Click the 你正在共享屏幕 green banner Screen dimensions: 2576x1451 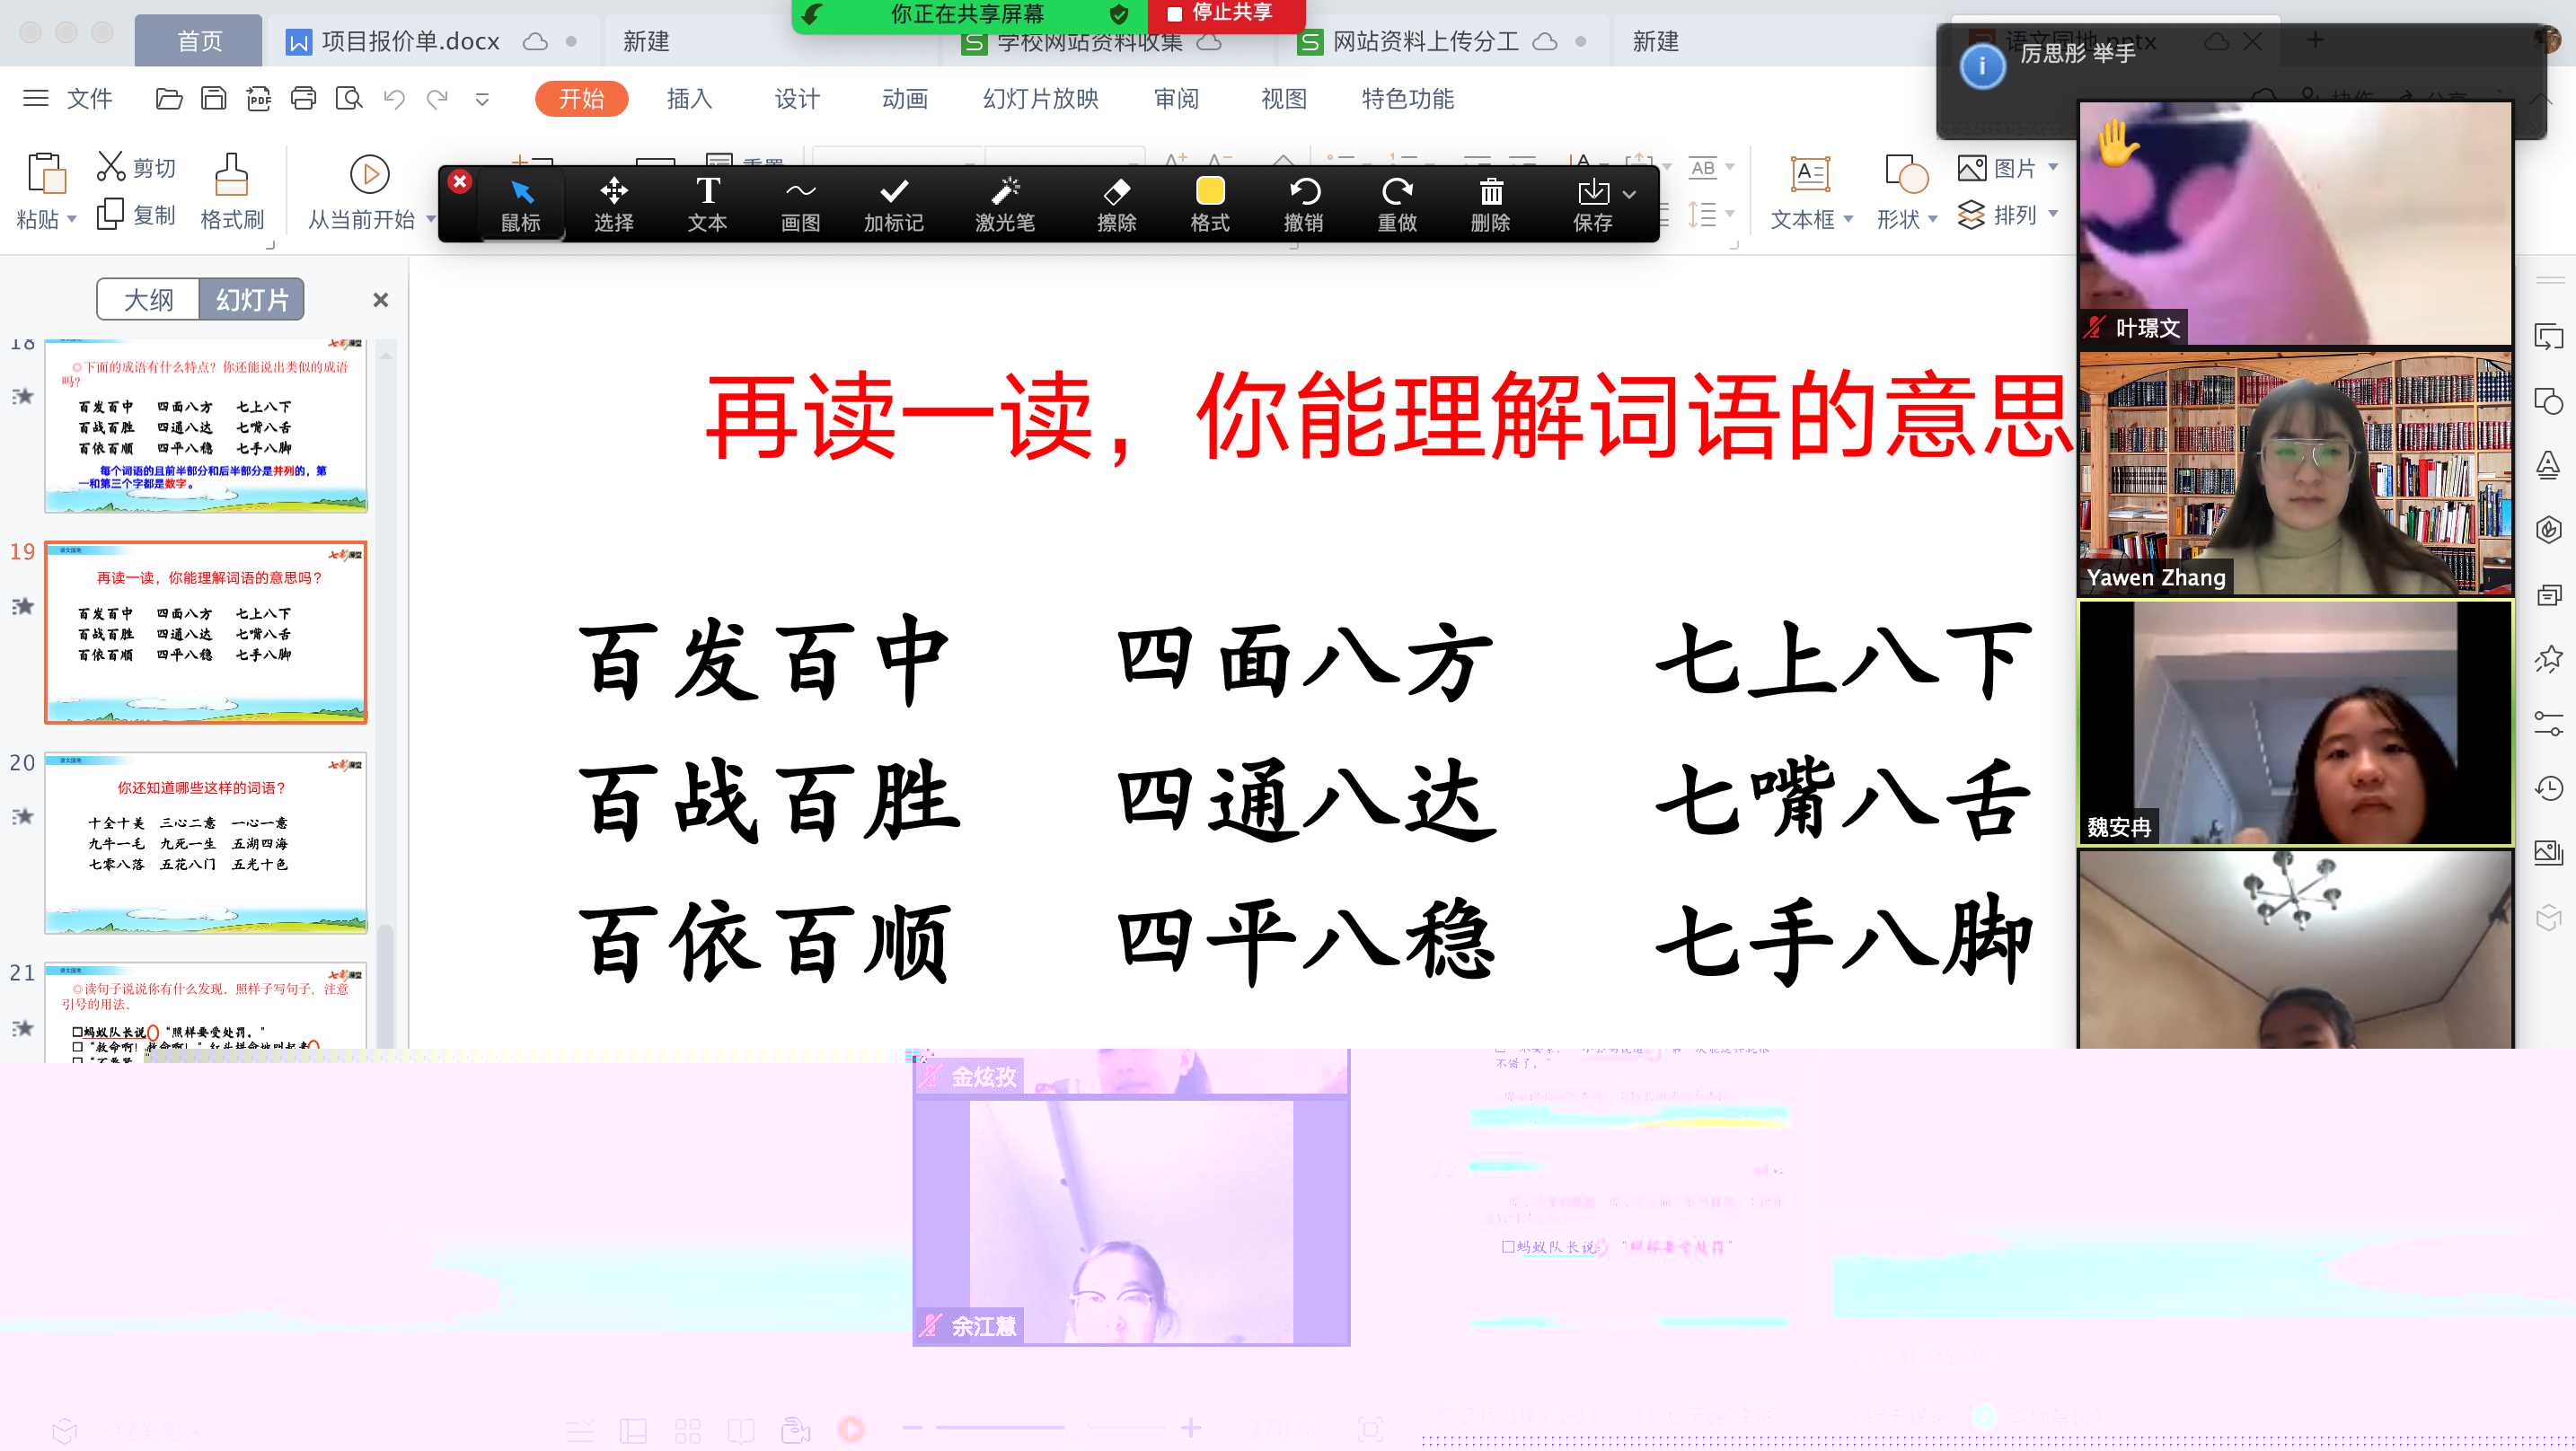[x=967, y=14]
